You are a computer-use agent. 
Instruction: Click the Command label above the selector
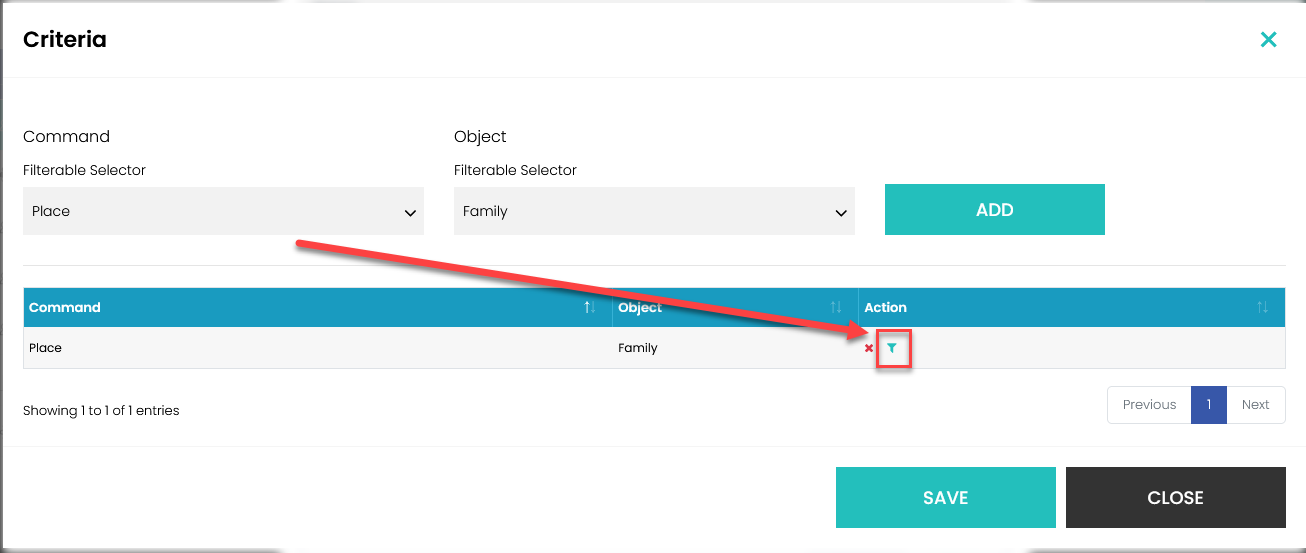coord(66,136)
